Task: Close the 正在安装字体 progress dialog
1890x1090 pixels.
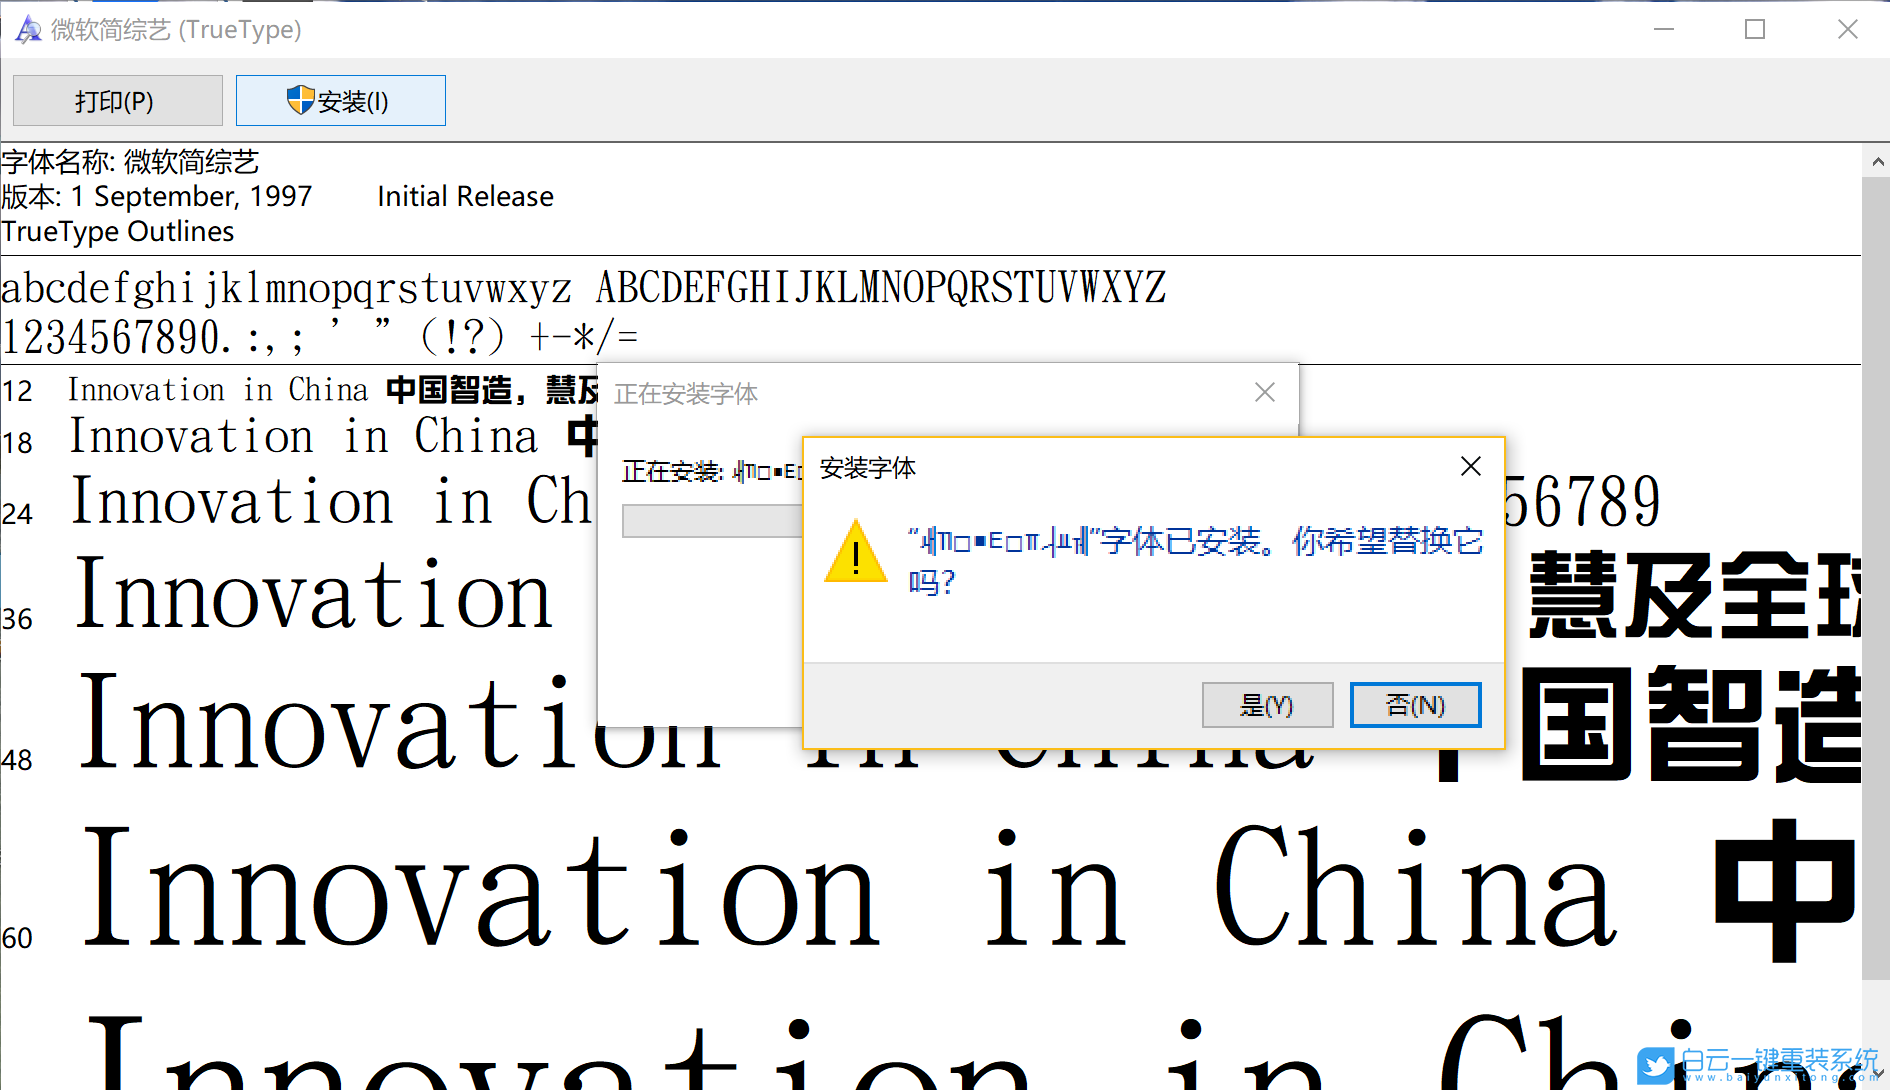Action: point(1264,392)
